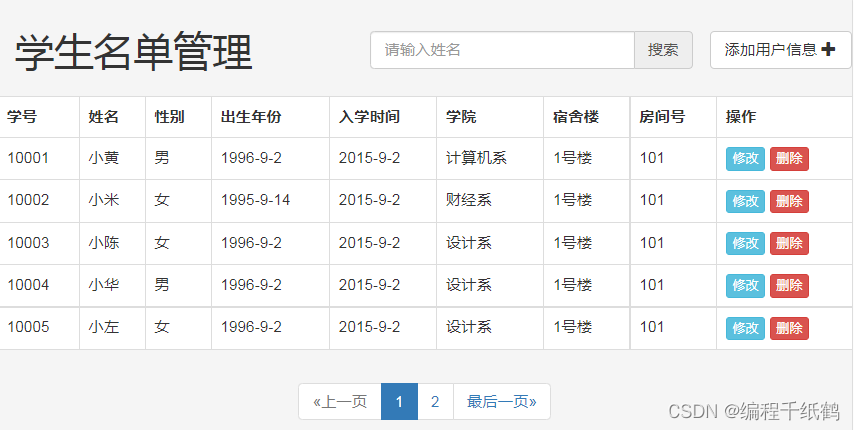Click 修改 in the 小华 row
The height and width of the screenshot is (430, 855).
pos(745,286)
